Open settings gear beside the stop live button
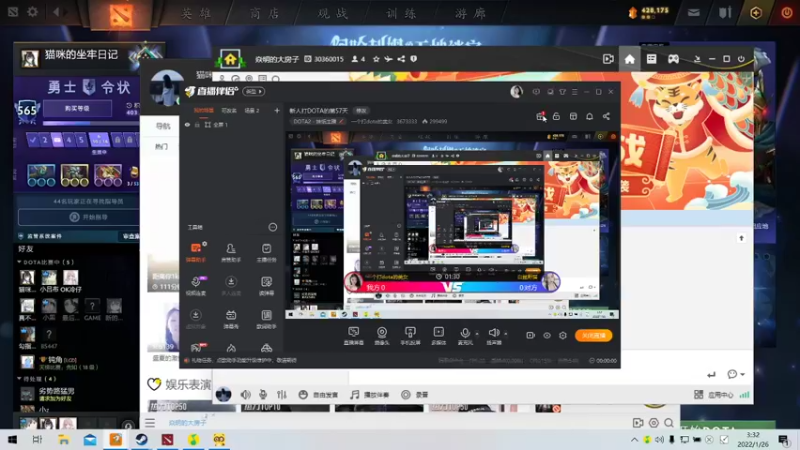 (563, 335)
